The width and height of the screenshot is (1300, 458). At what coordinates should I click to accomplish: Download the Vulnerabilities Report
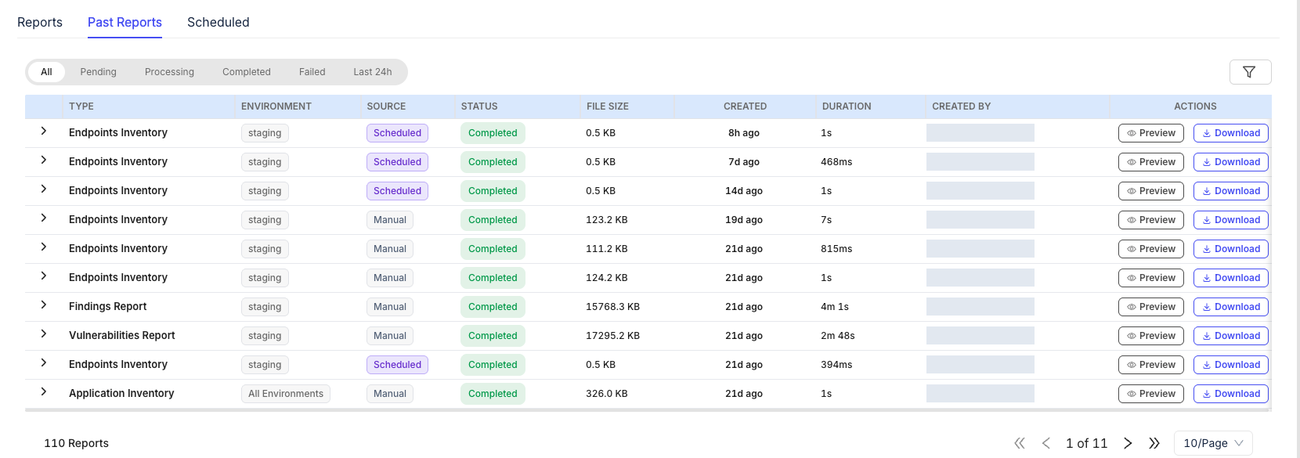coord(1231,336)
